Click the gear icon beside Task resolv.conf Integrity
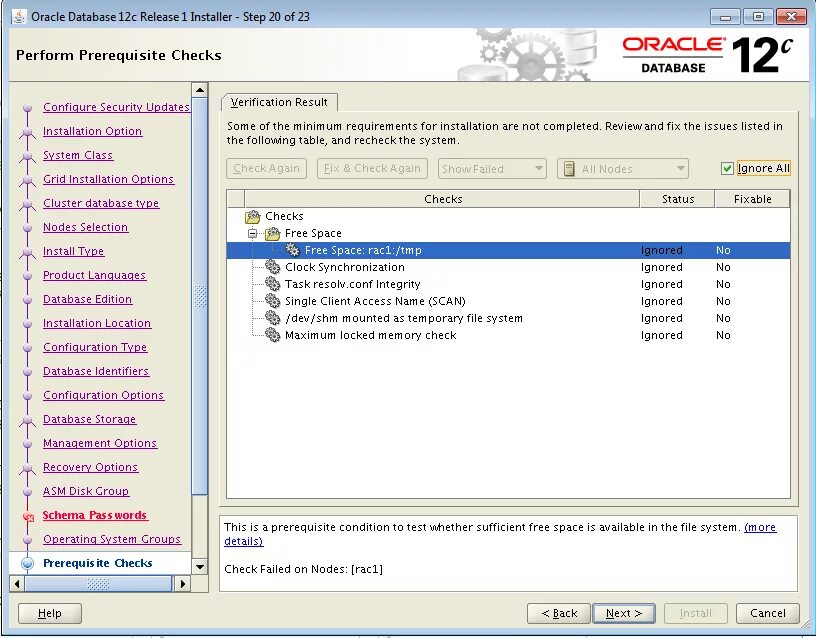The image size is (816, 638). click(x=272, y=284)
